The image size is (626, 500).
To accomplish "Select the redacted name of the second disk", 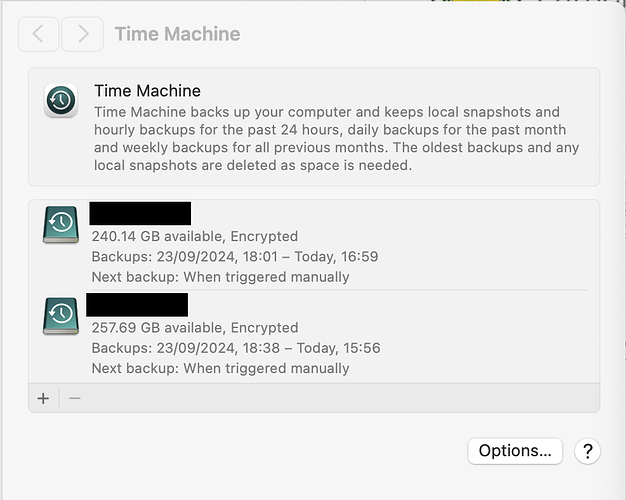I will click(137, 305).
